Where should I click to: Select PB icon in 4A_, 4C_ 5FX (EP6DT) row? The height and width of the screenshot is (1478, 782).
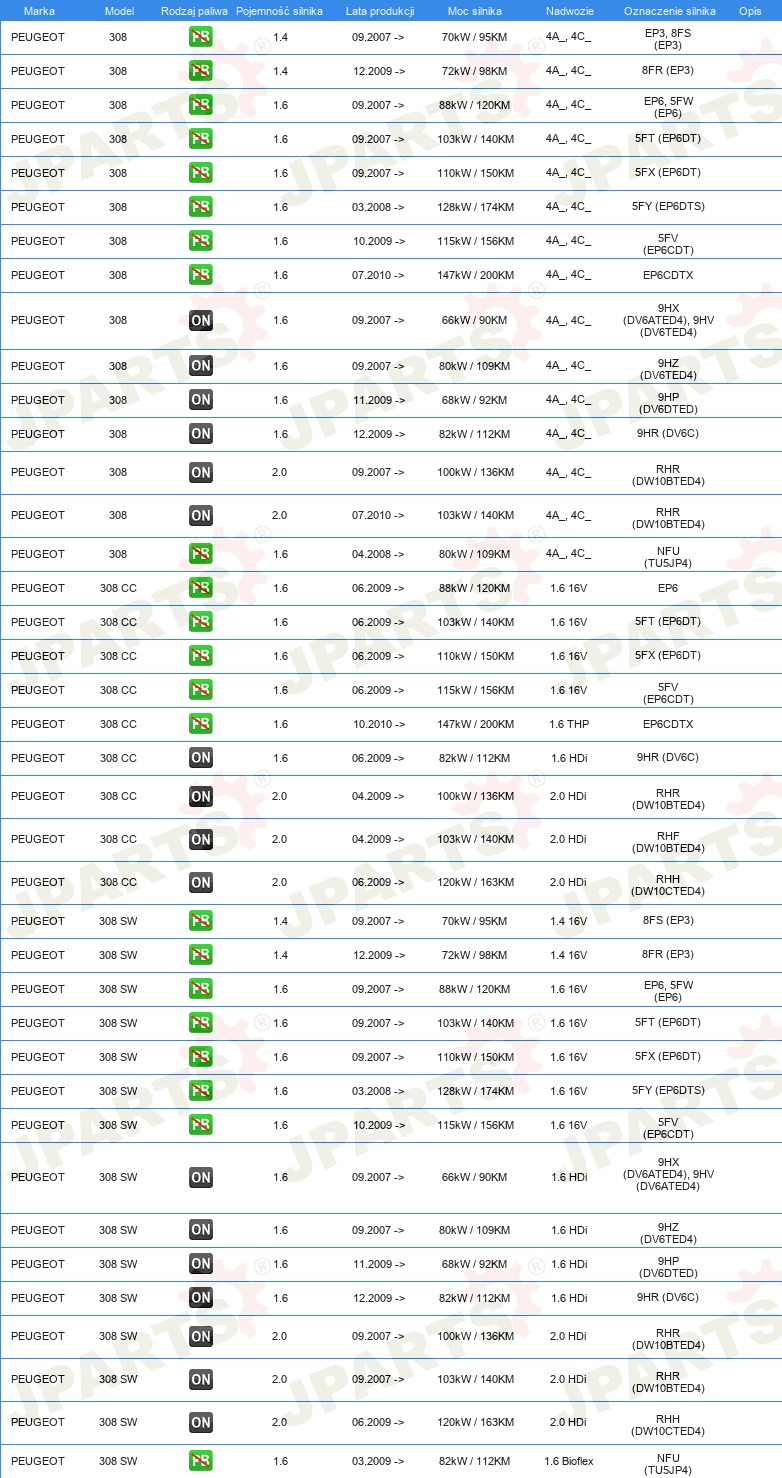coord(200,173)
